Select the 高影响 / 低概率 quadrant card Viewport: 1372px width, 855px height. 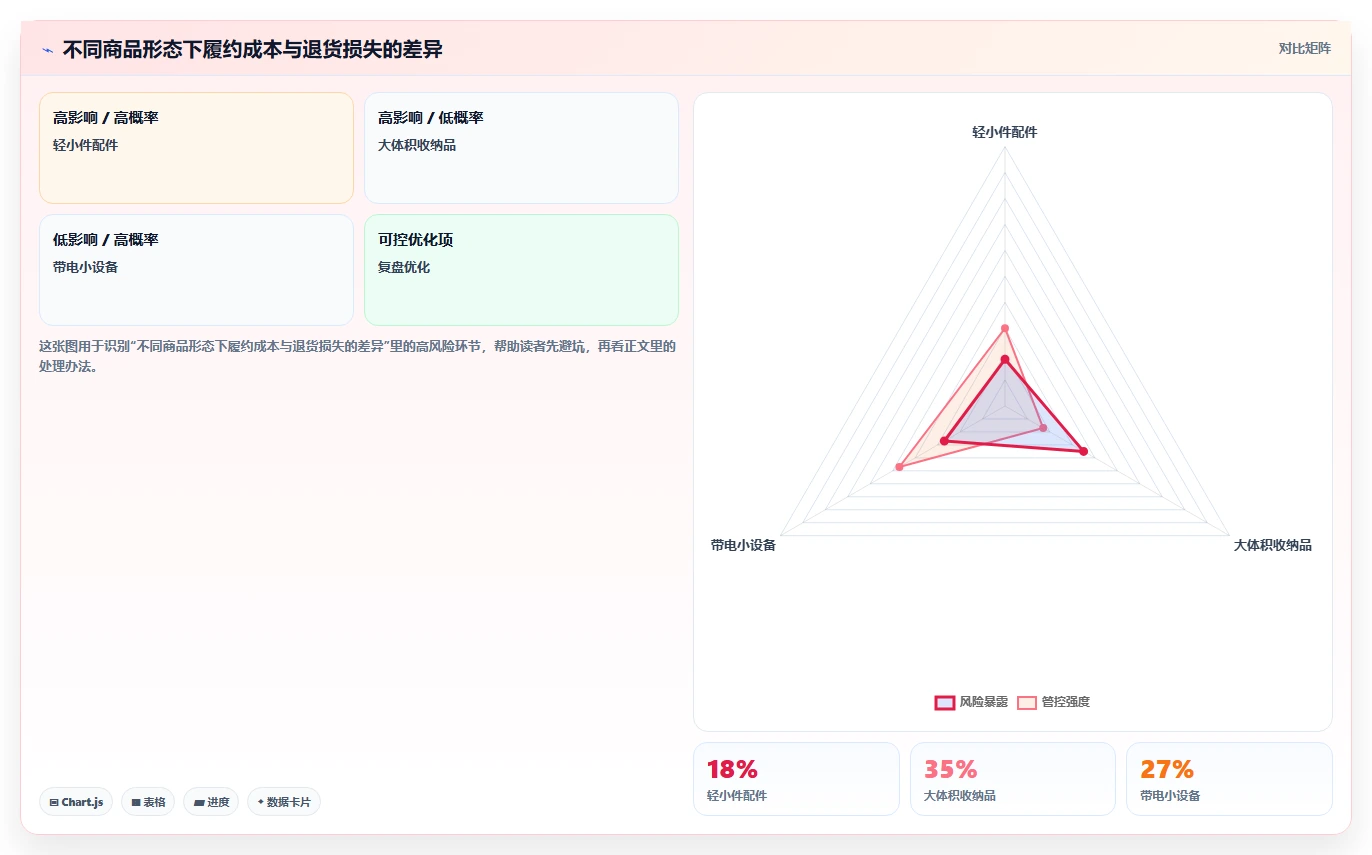pyautogui.click(x=521, y=148)
